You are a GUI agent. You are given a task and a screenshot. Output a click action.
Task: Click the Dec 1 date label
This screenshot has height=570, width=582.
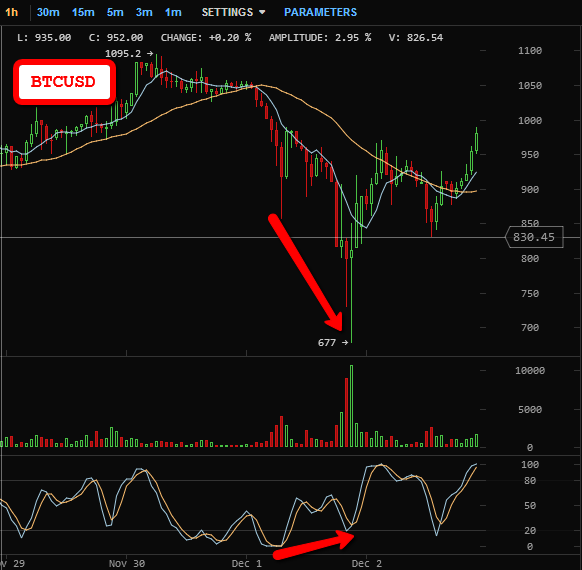pos(247,563)
